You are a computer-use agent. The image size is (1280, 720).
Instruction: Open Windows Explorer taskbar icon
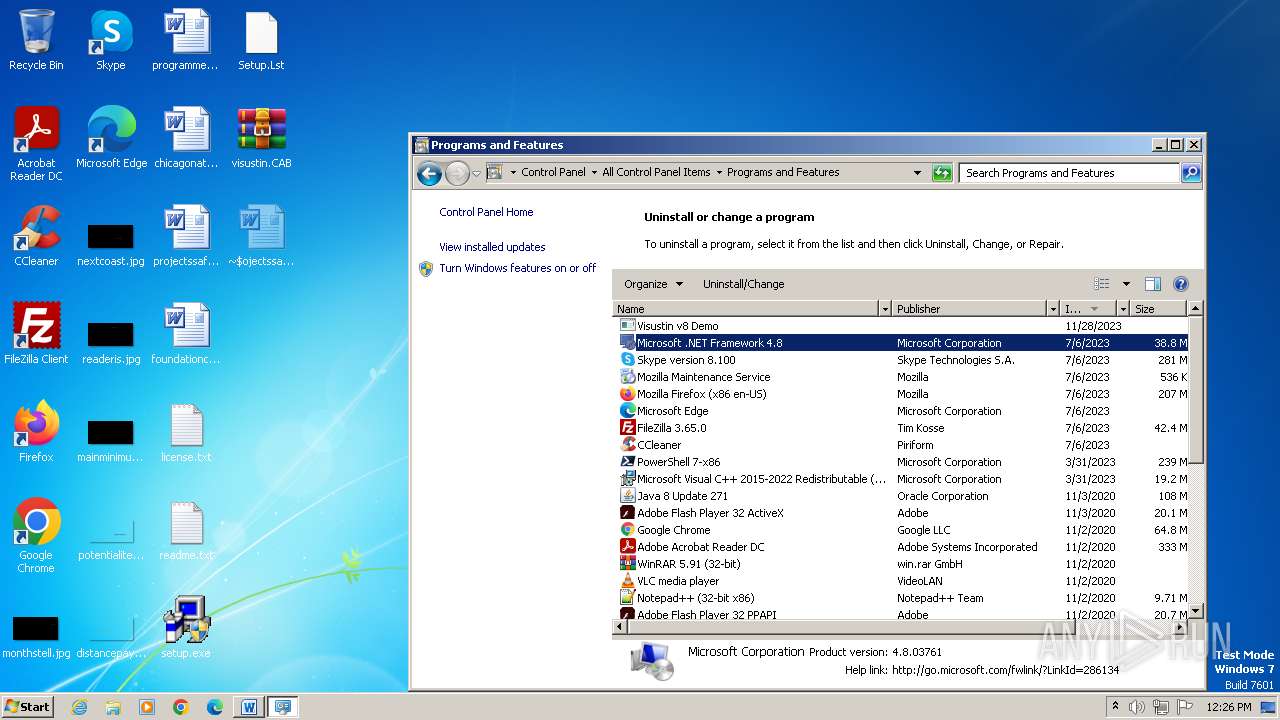click(x=113, y=707)
